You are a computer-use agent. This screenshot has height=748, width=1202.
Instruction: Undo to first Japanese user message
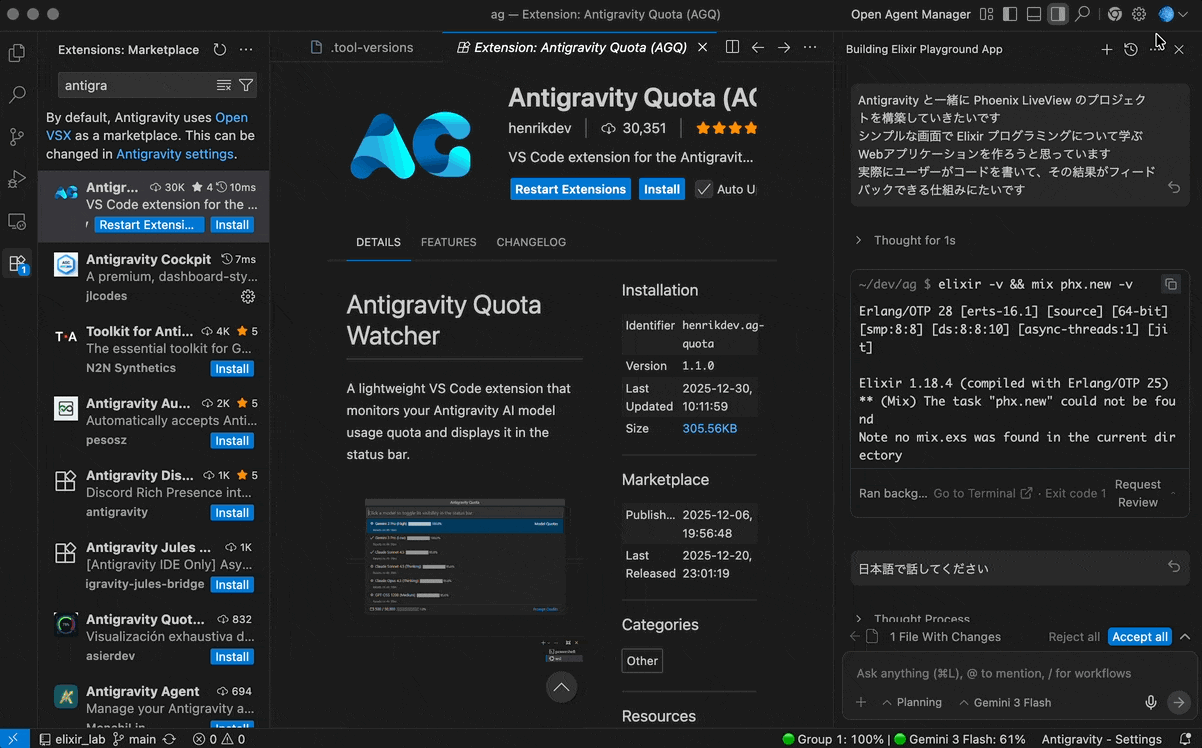click(x=1174, y=188)
